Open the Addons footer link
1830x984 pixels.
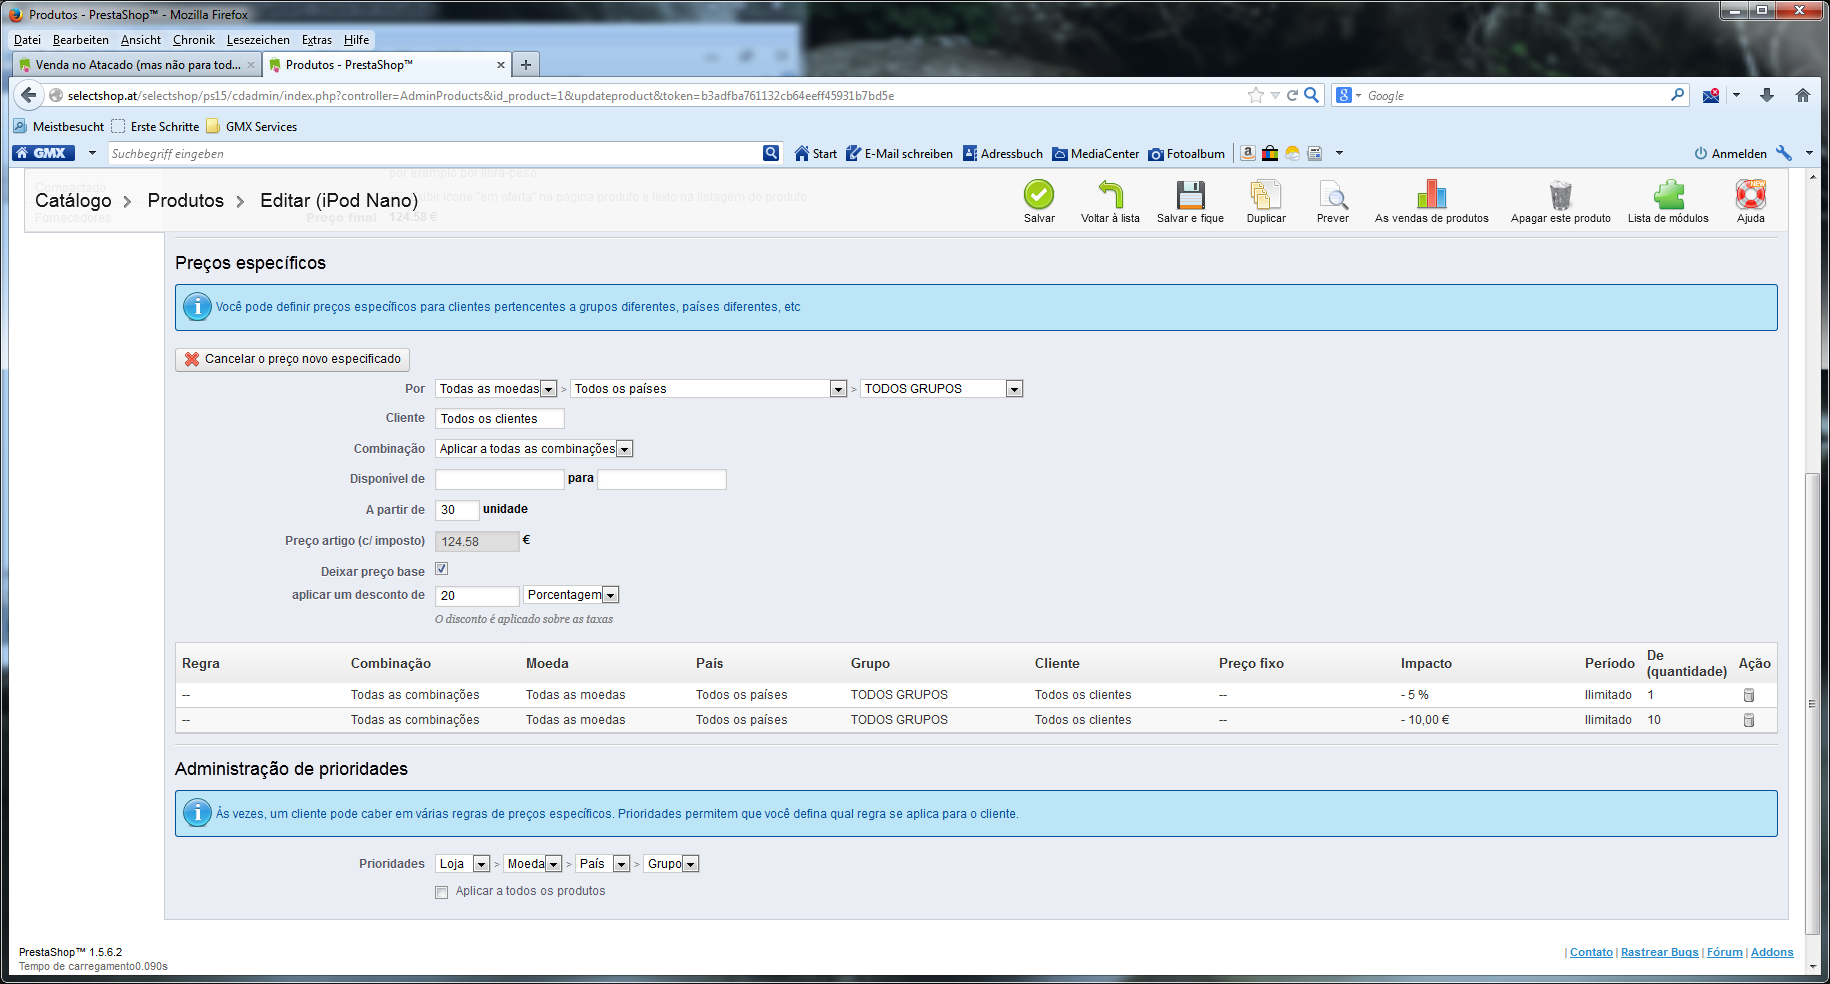pyautogui.click(x=1772, y=952)
